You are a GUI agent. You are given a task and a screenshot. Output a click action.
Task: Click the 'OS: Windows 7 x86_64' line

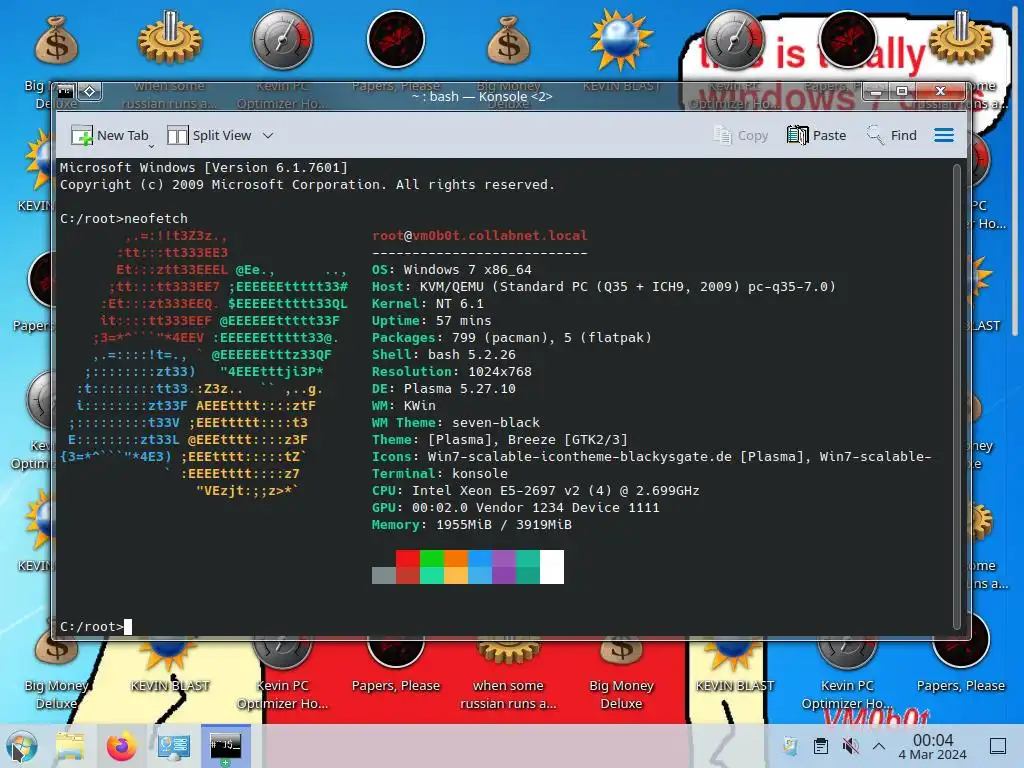click(x=451, y=269)
